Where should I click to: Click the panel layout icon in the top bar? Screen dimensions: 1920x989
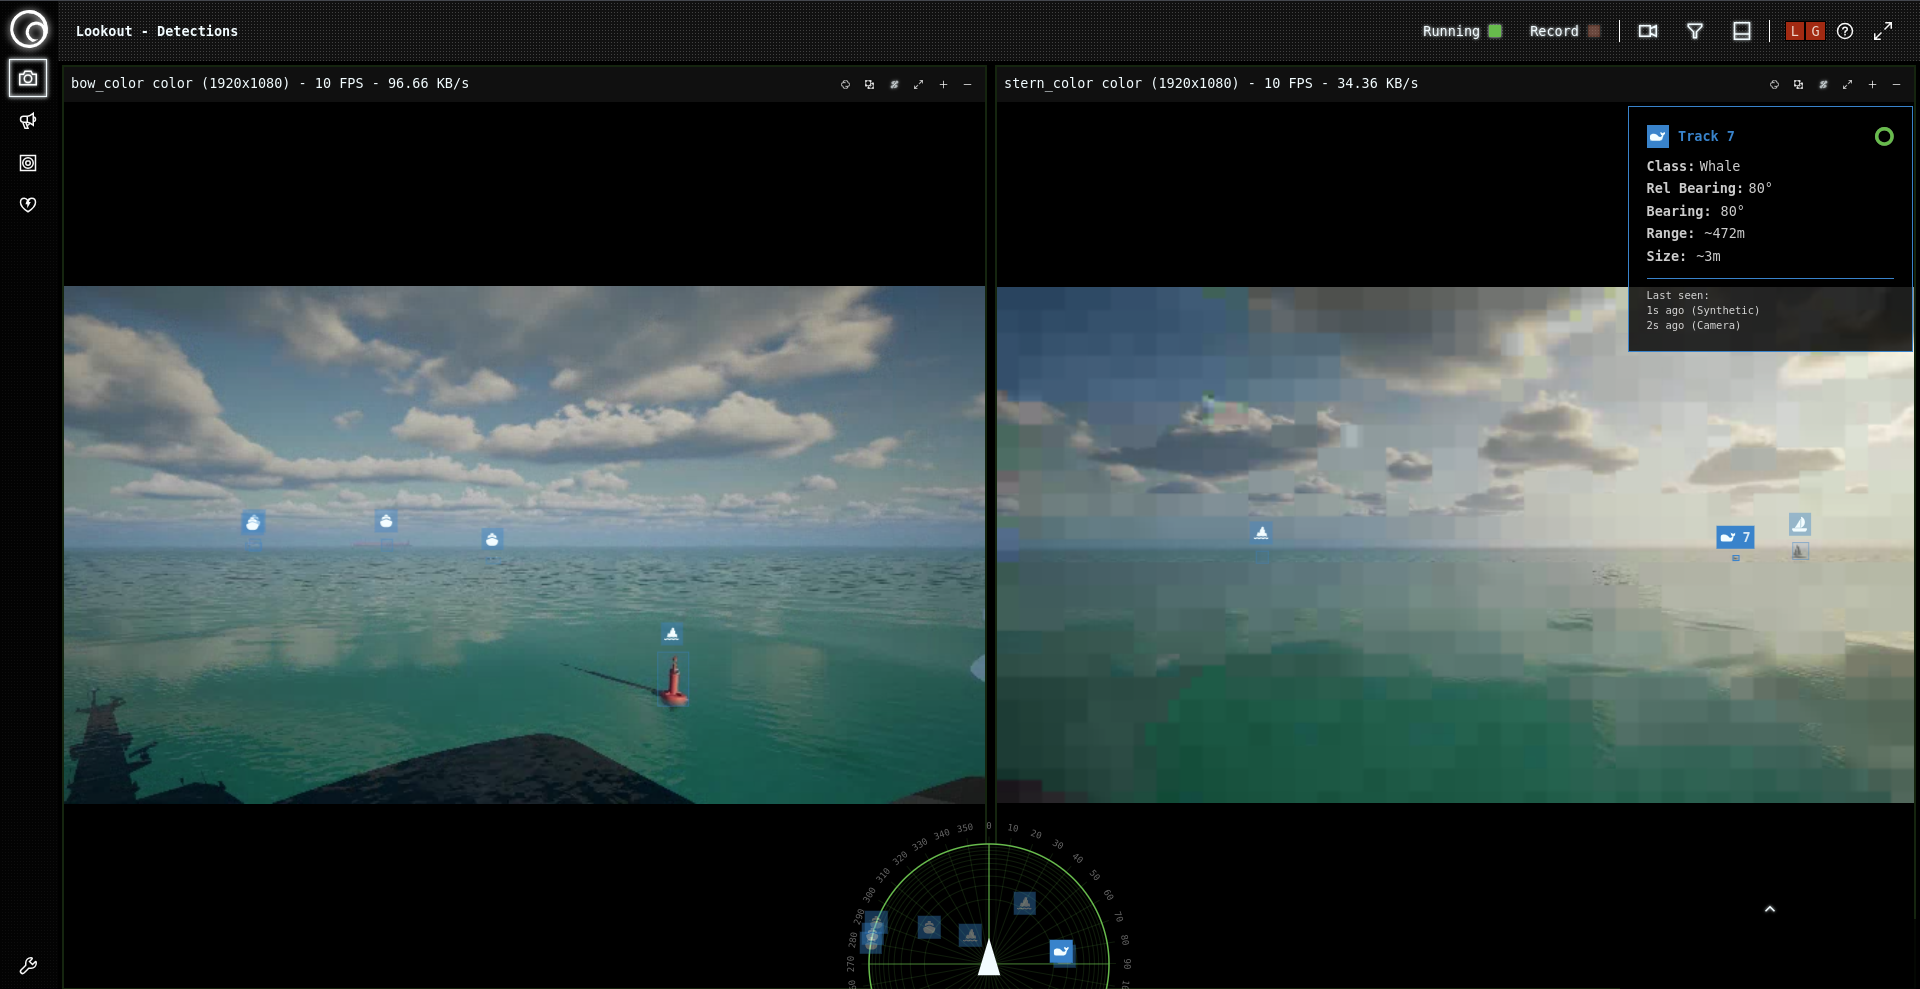[x=1741, y=31]
